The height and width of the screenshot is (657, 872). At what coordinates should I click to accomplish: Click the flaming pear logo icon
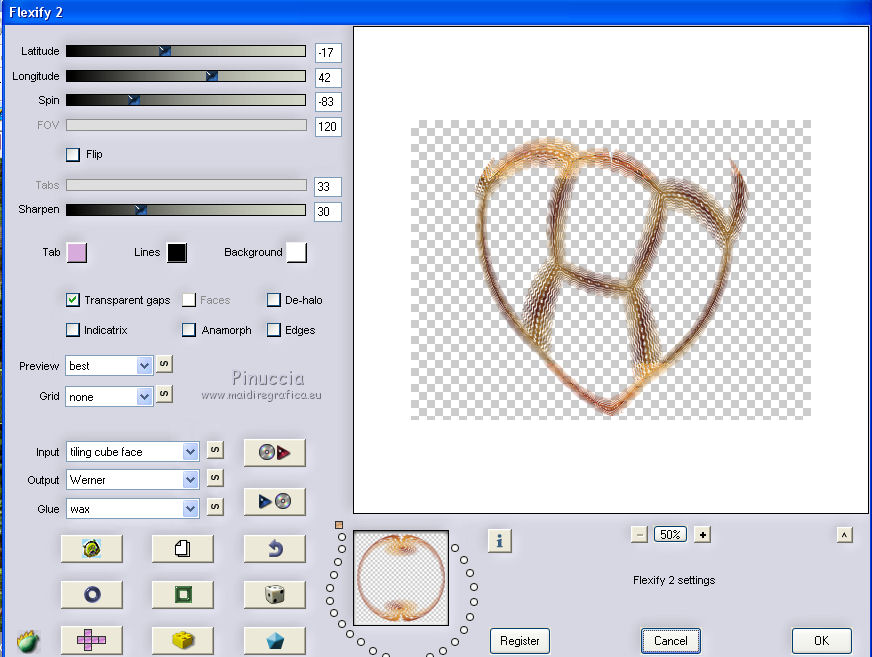tap(28, 641)
